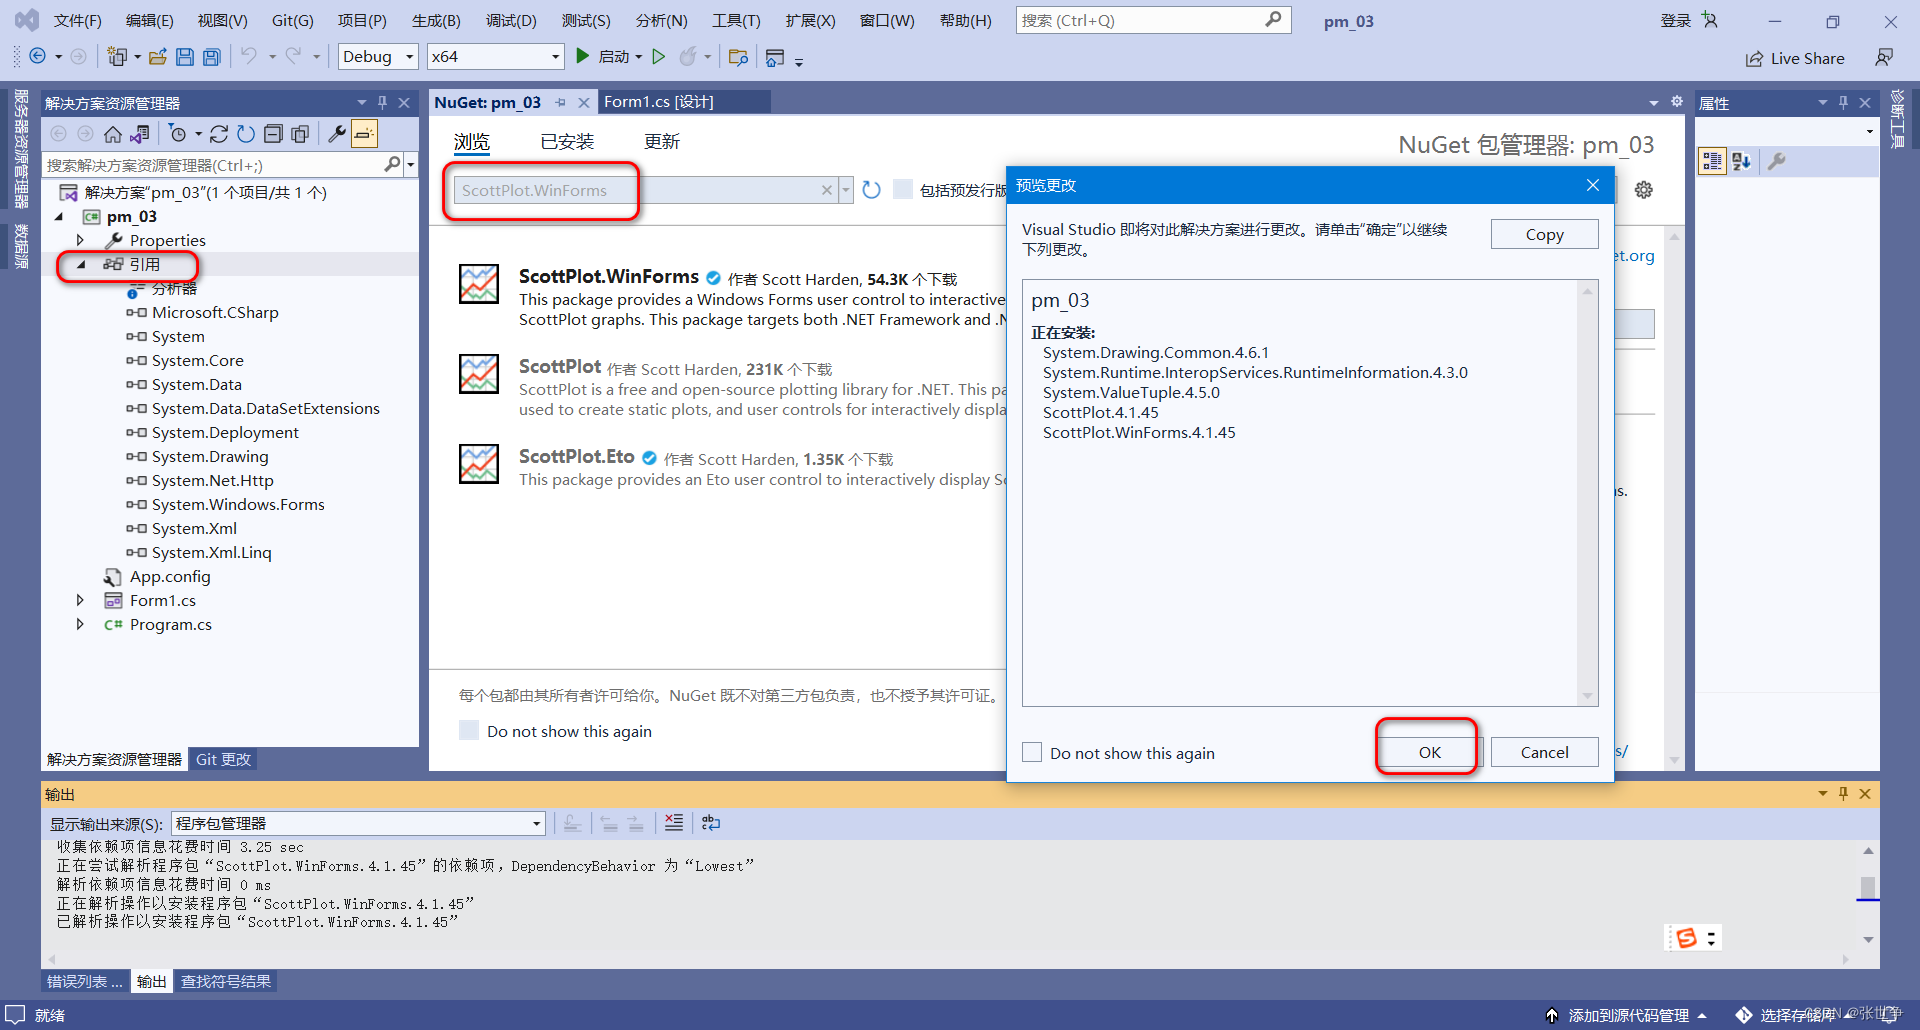Open properties wrench icon in Solution Explorer

tap(337, 134)
